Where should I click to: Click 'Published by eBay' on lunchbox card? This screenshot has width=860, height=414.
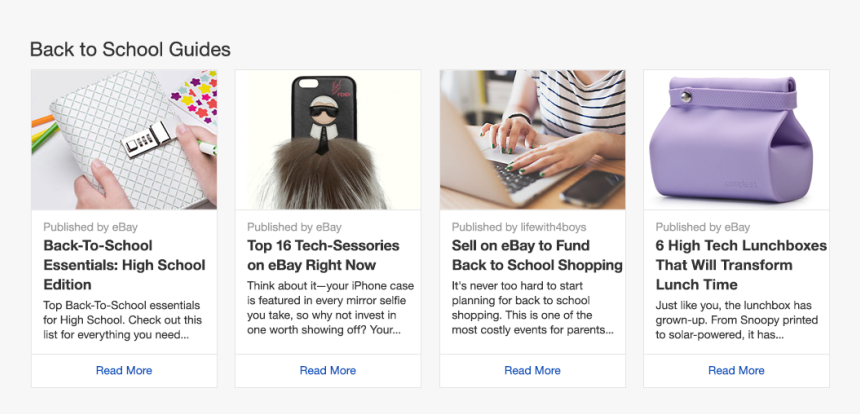pos(702,227)
